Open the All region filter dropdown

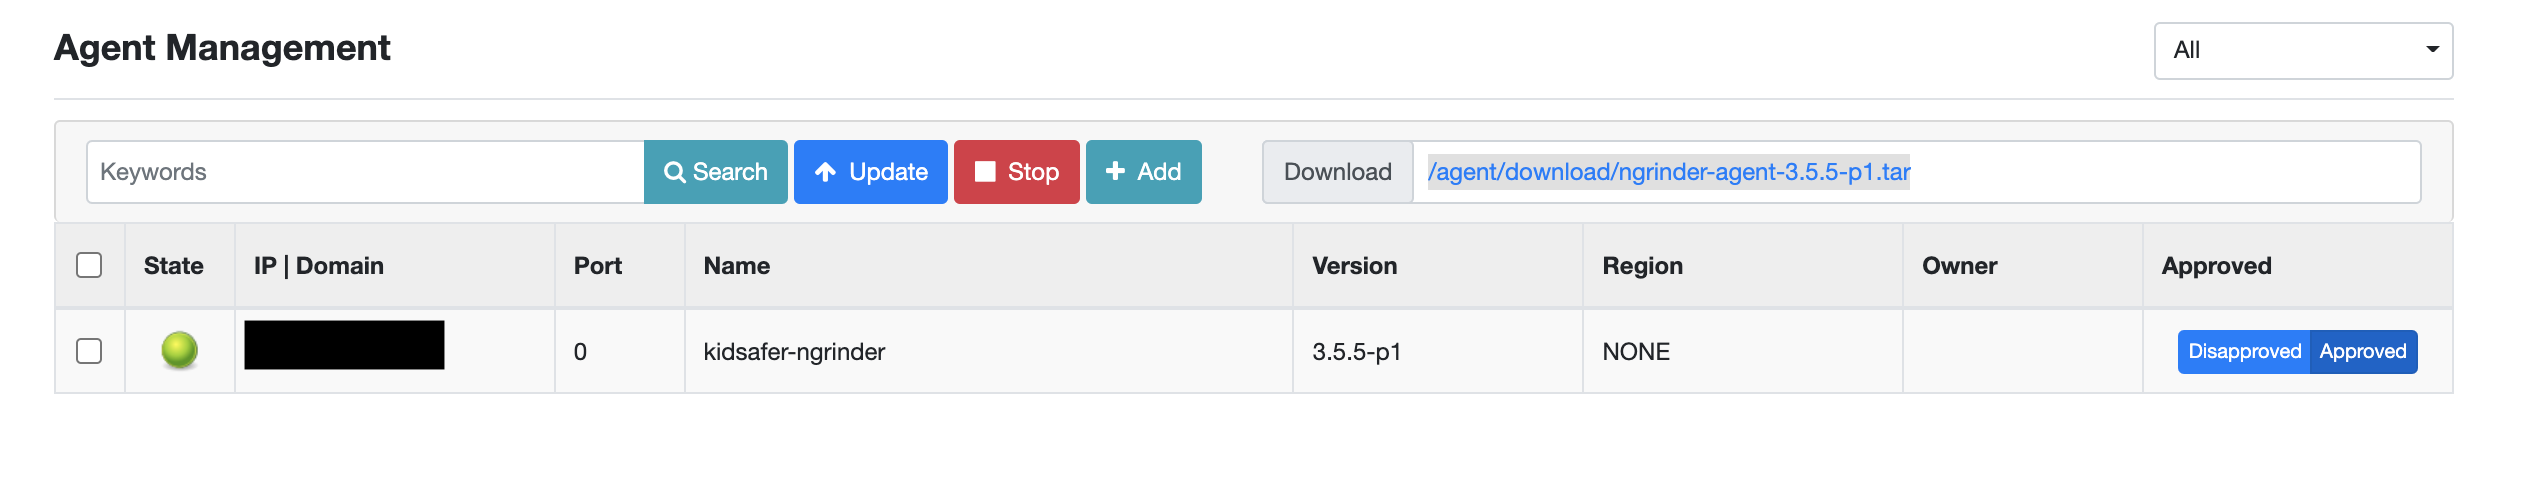(2303, 50)
